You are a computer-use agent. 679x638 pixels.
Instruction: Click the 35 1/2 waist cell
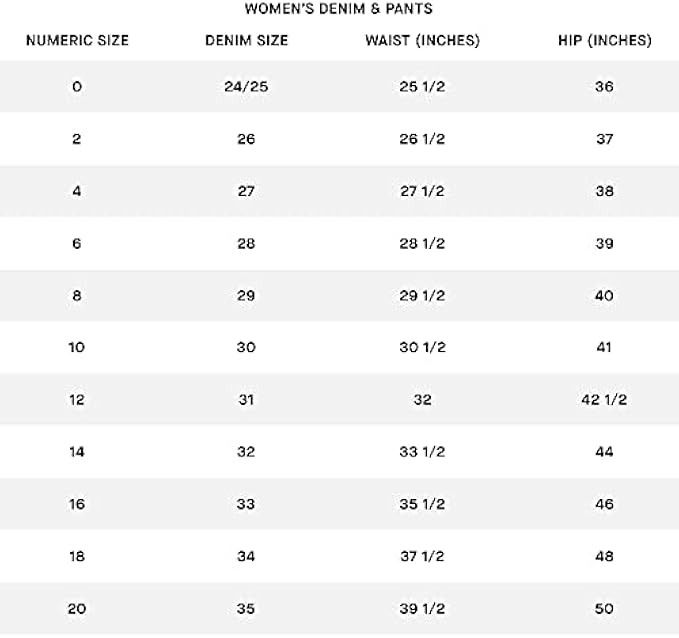click(x=422, y=505)
